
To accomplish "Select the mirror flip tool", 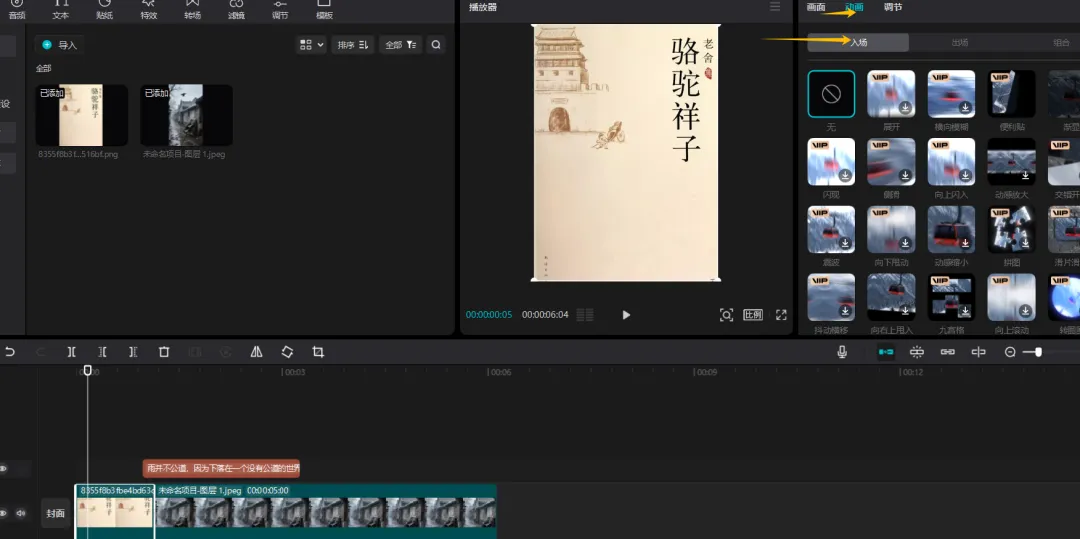I will 257,352.
